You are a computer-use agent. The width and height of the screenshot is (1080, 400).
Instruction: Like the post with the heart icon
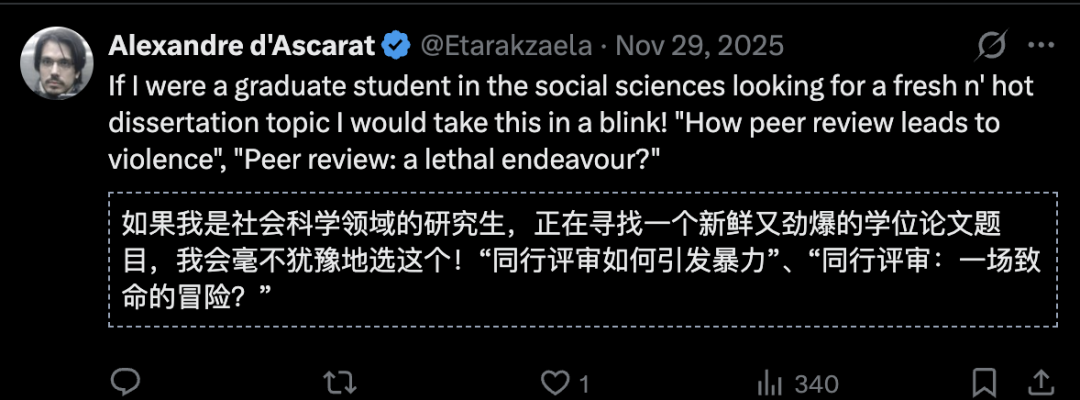pos(553,382)
